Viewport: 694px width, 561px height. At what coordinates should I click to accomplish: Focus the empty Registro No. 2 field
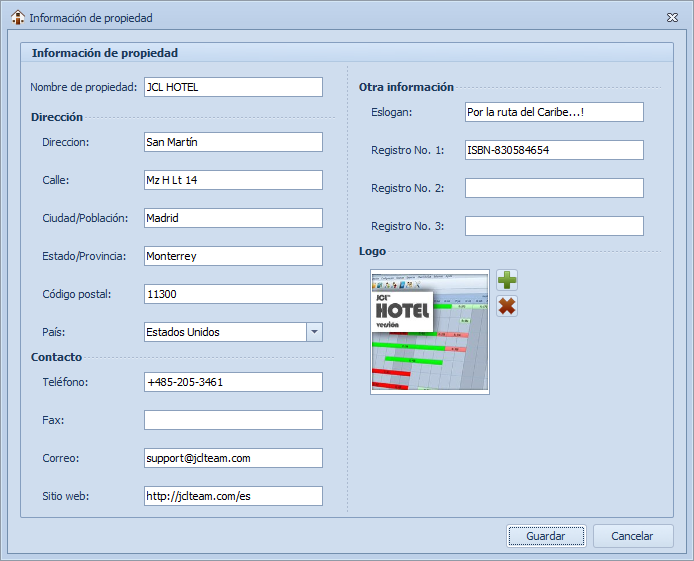[554, 188]
